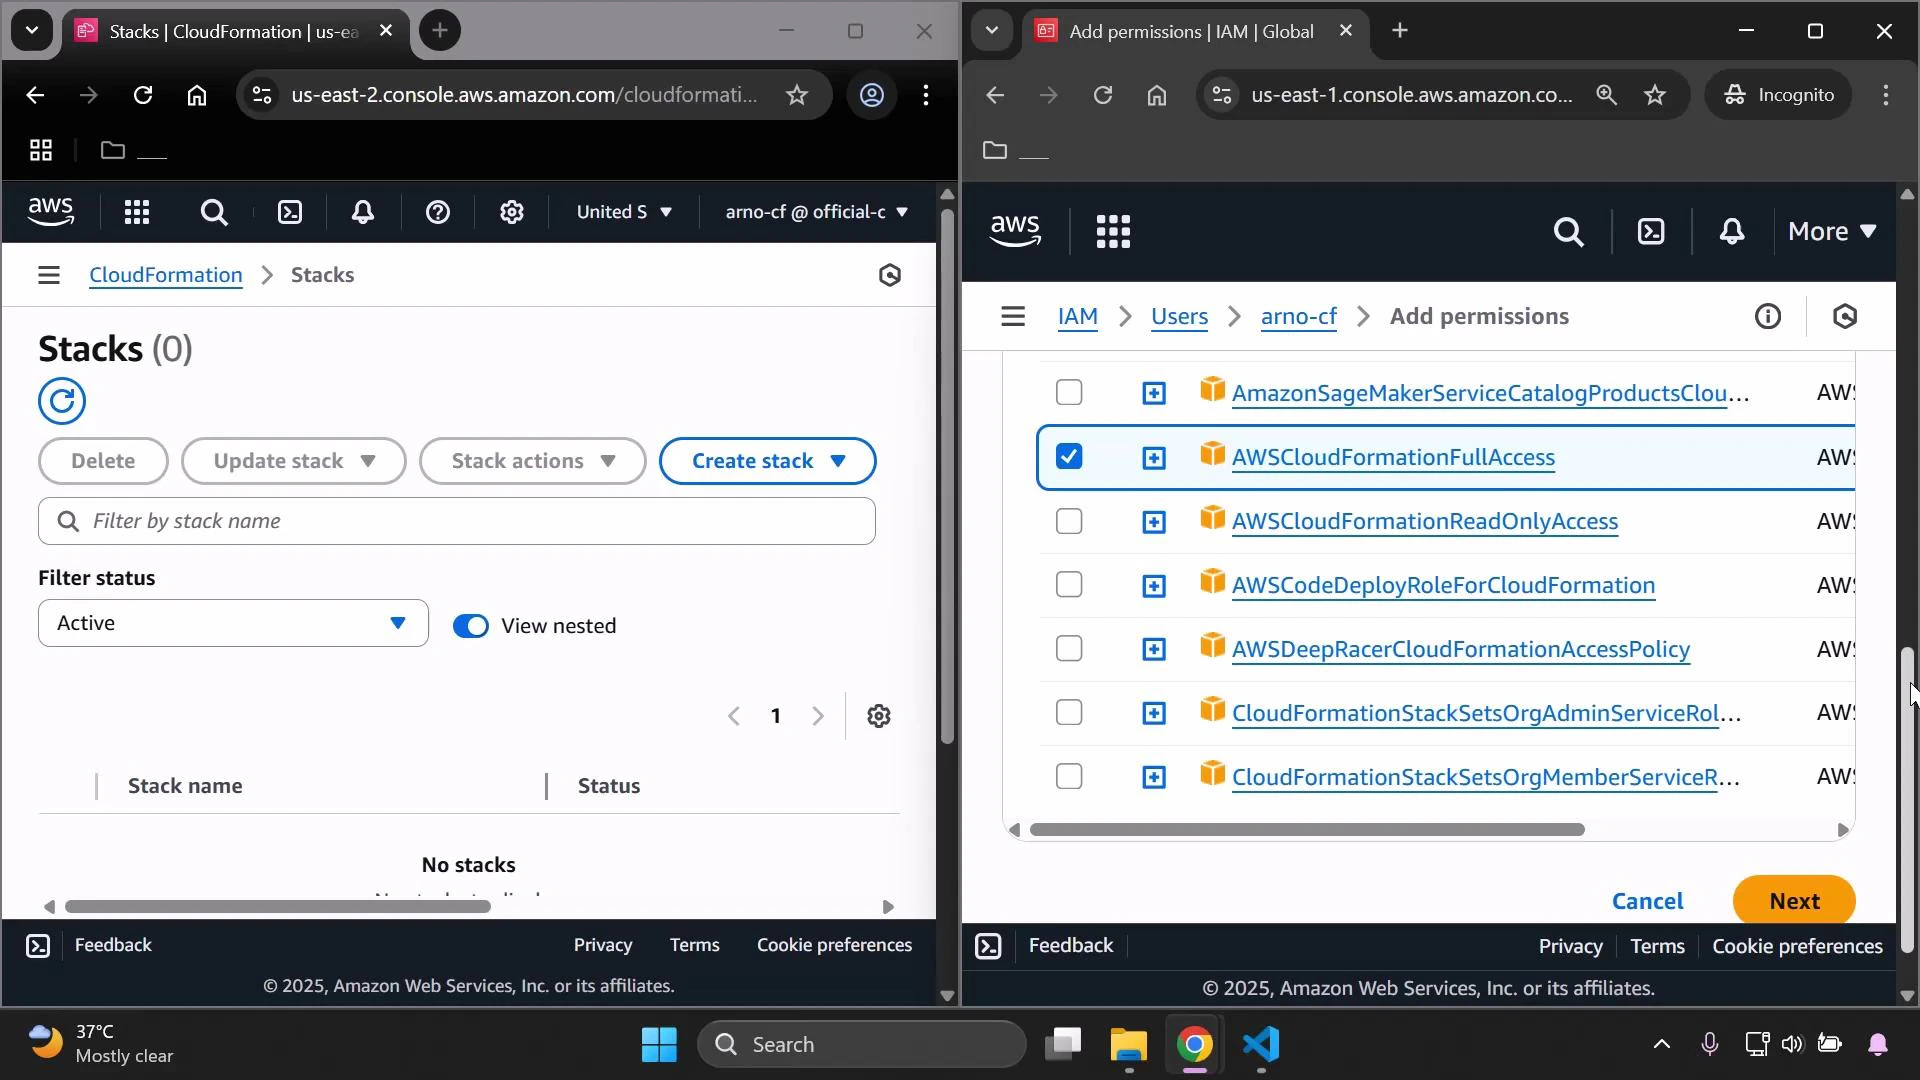Open the CloudFormation breadcrumb link
Viewport: 1920px width, 1080px height.
tap(166, 275)
